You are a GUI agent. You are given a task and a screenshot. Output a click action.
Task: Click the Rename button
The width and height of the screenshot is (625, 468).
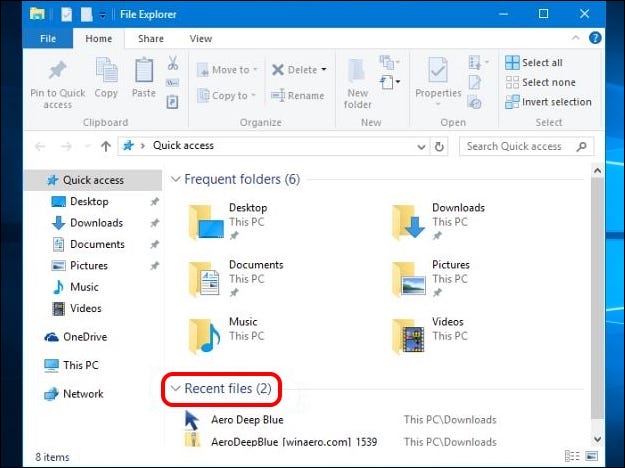297,96
